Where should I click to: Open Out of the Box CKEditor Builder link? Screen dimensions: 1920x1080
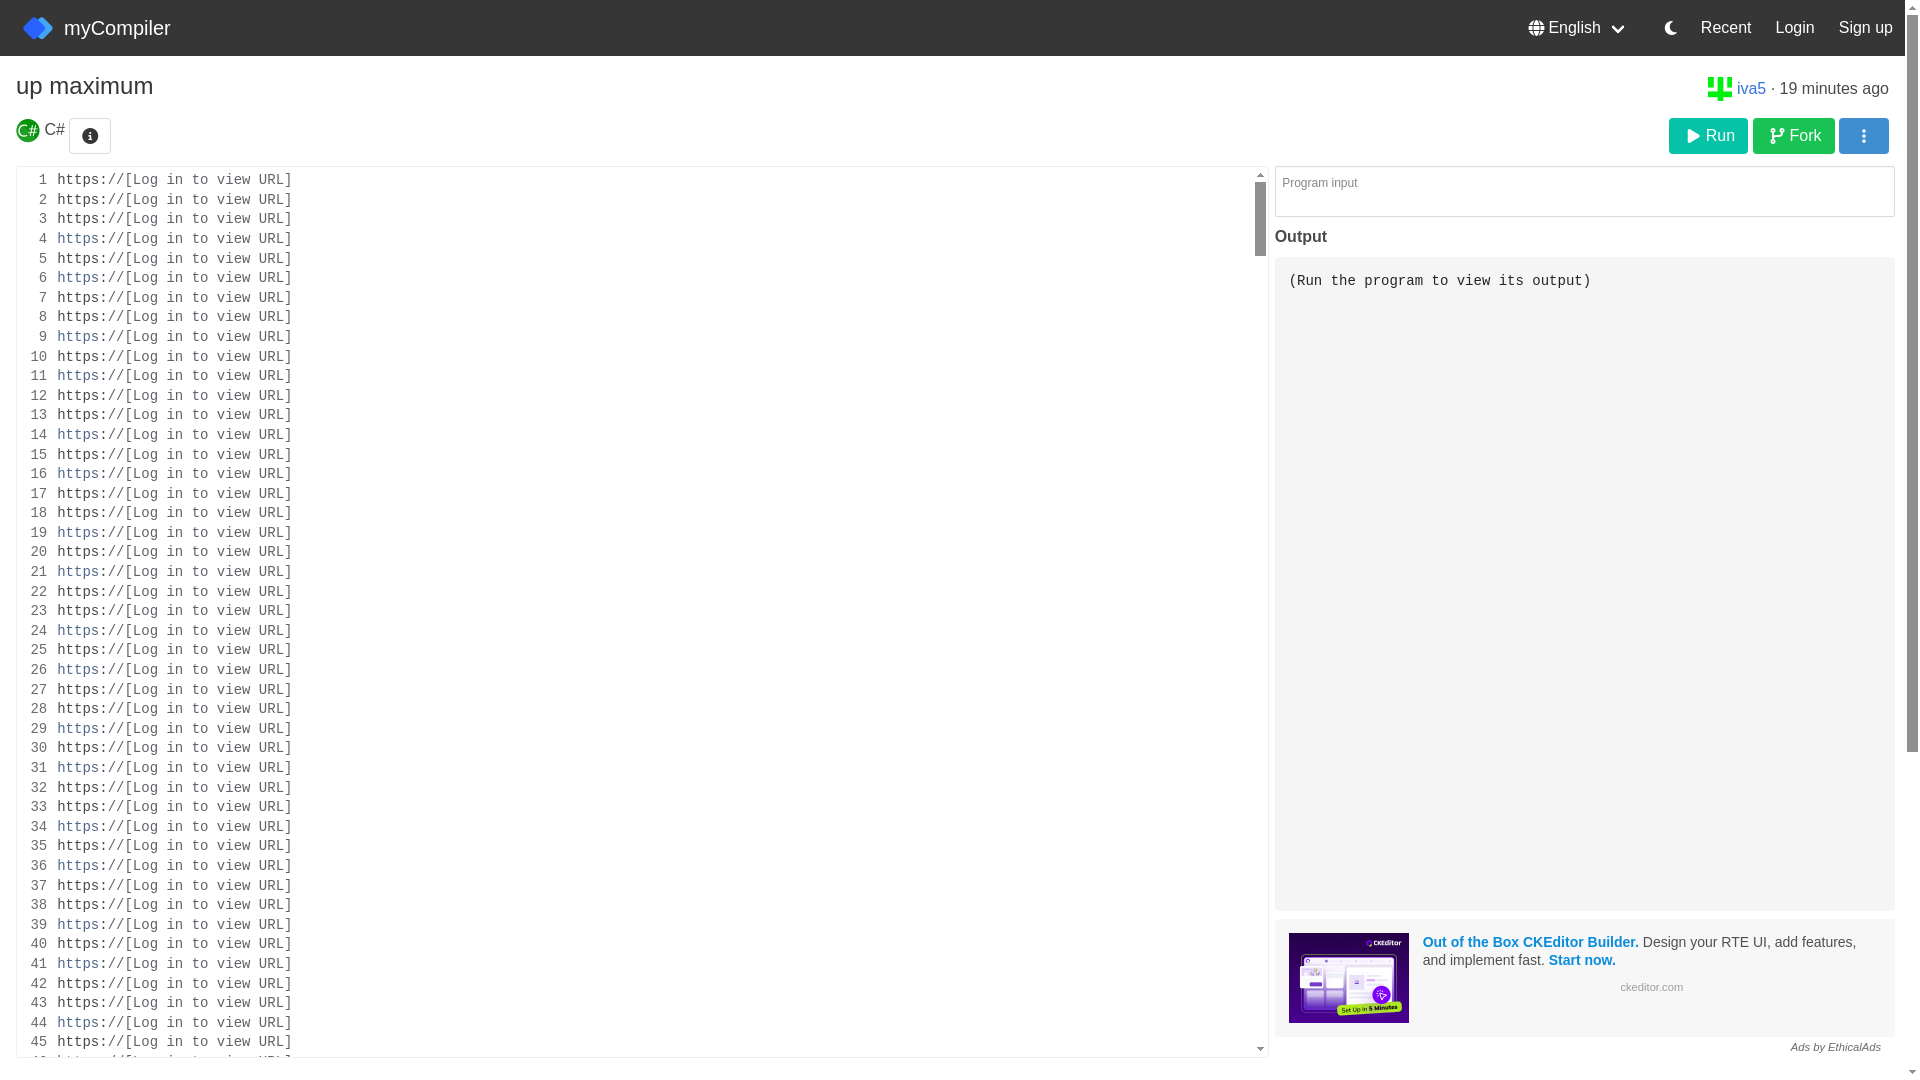pyautogui.click(x=1530, y=942)
